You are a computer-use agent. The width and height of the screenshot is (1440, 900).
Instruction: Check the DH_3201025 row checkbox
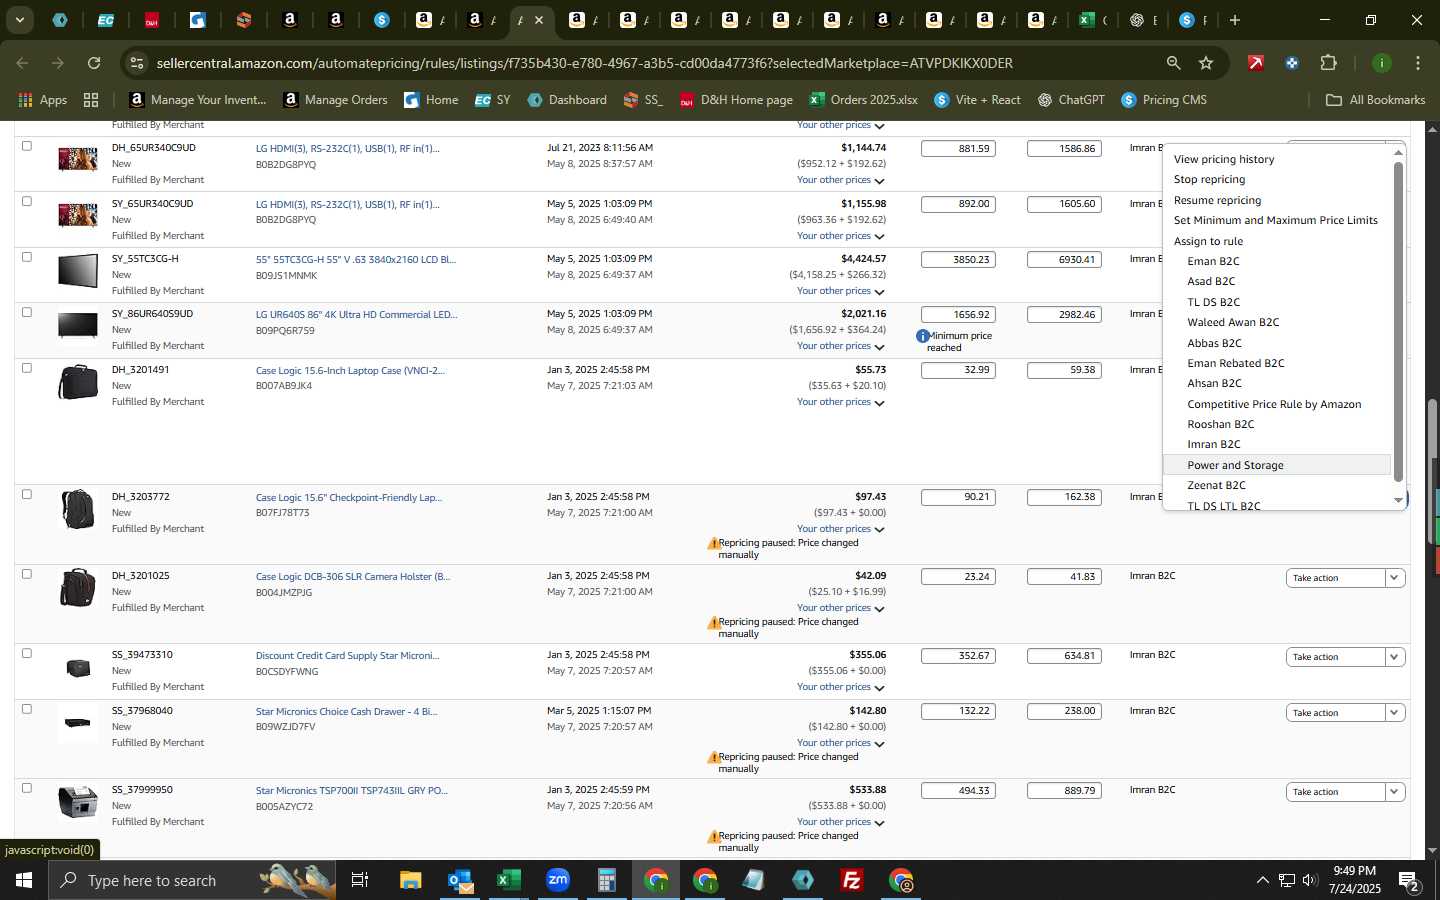pyautogui.click(x=27, y=574)
